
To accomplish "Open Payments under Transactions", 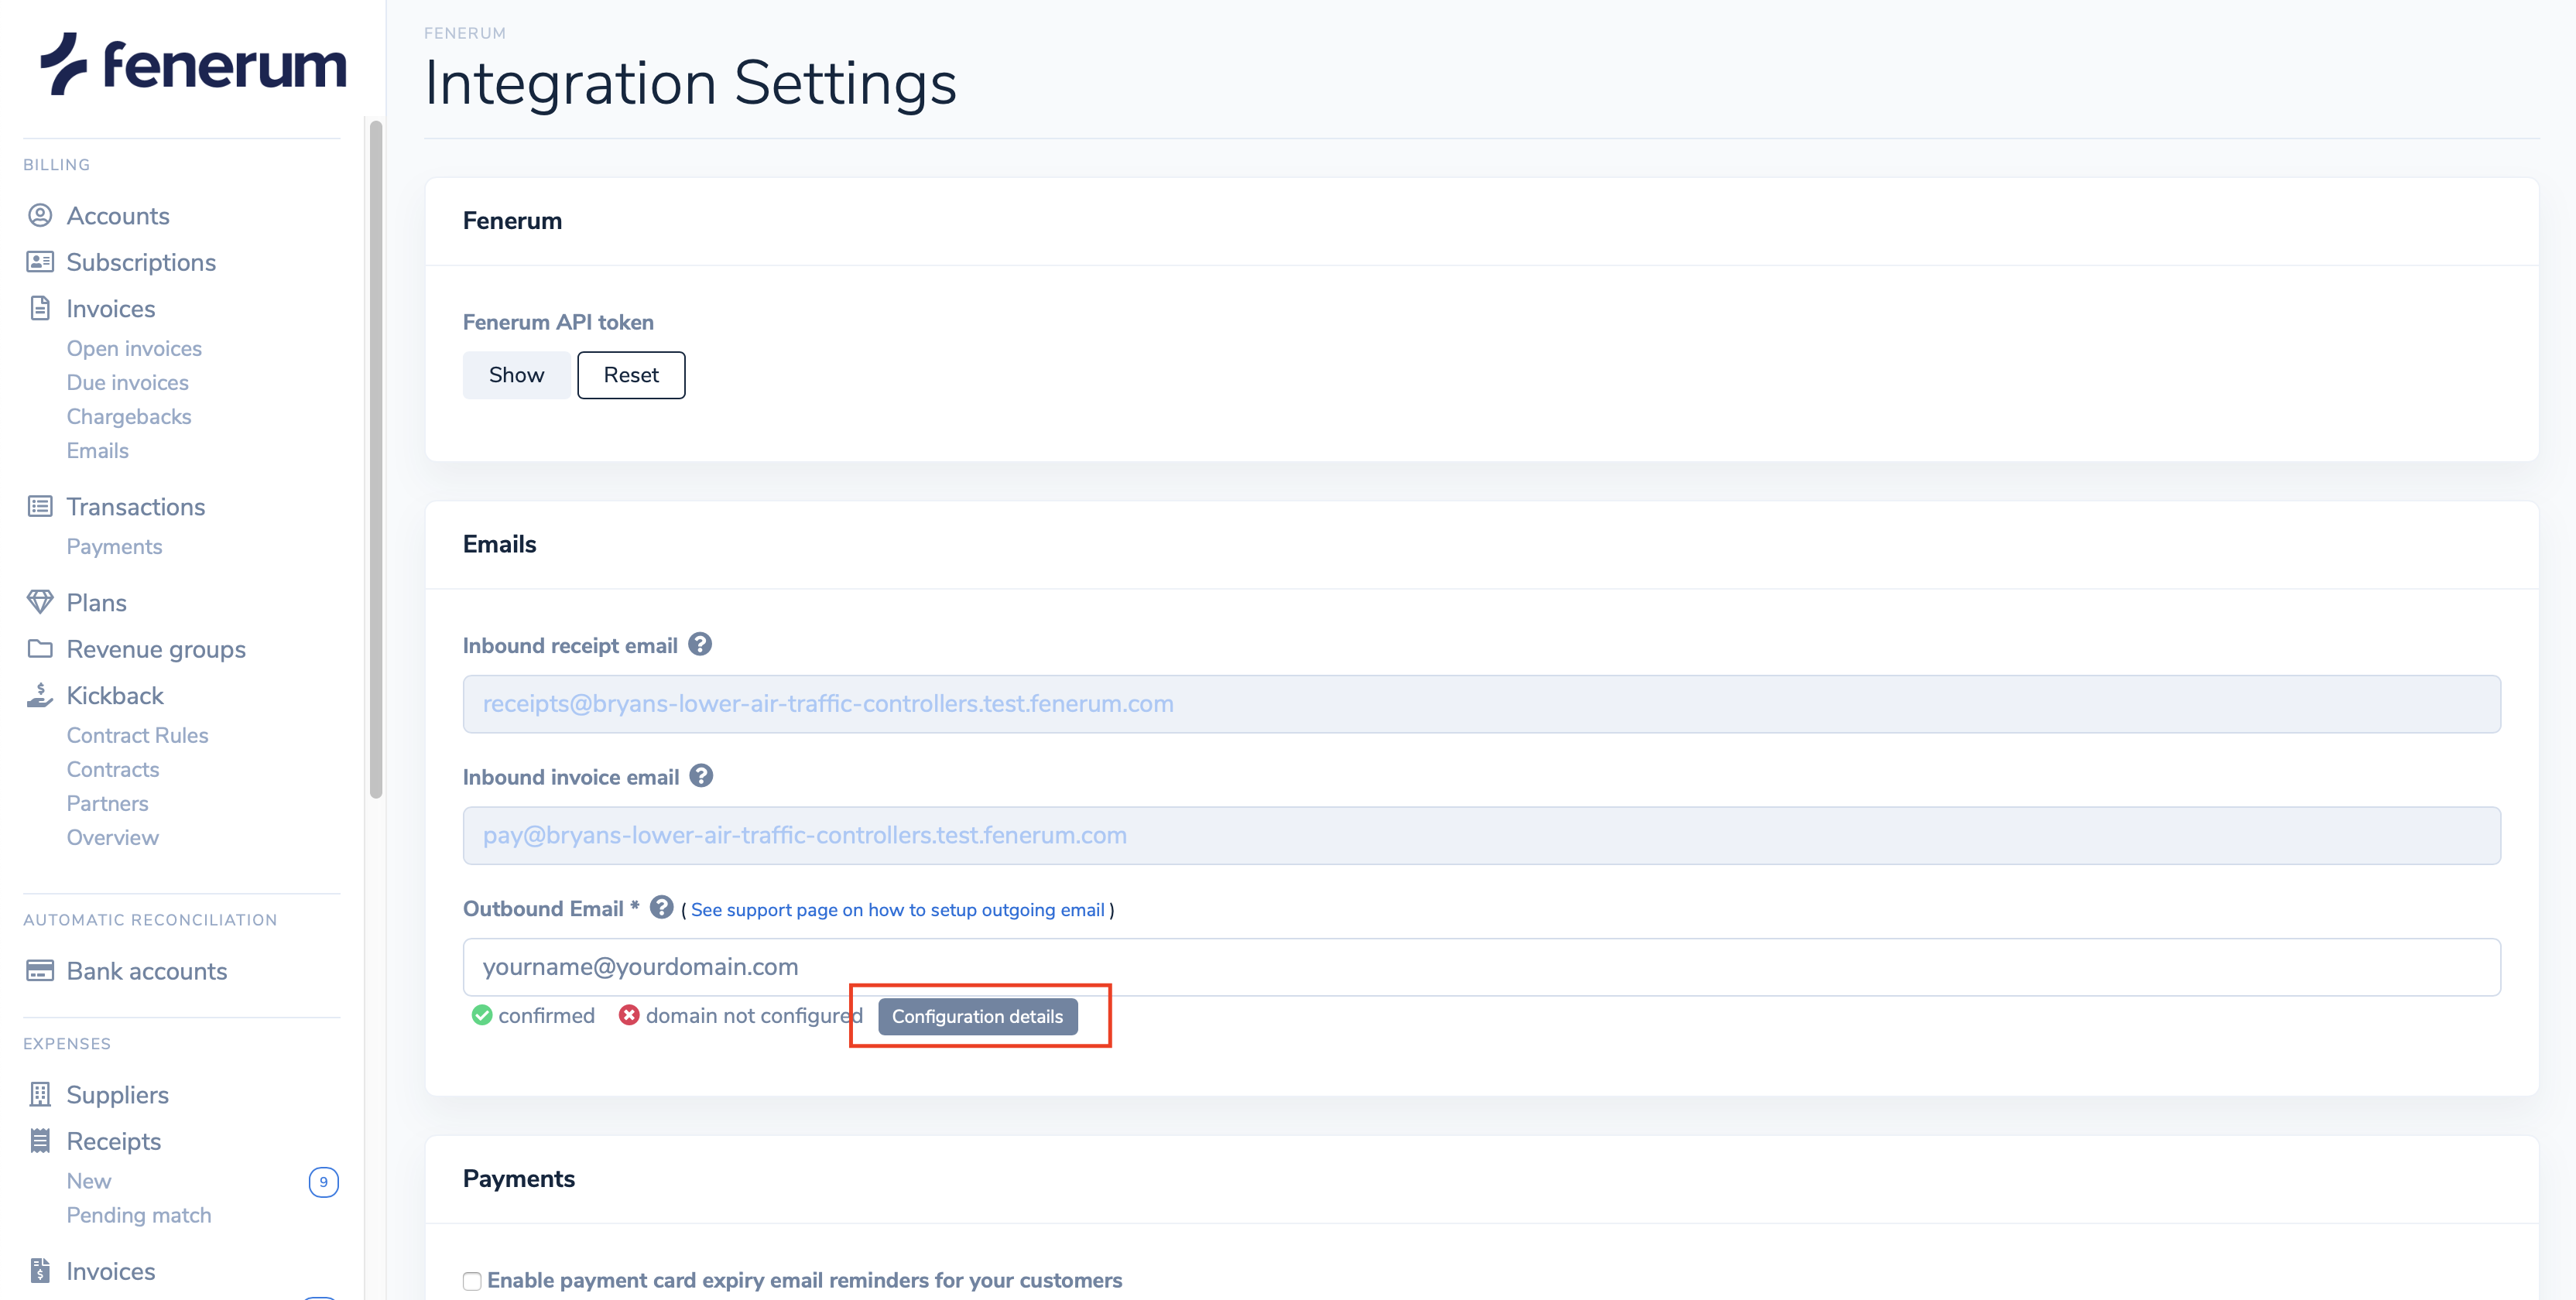I will pos(114,546).
